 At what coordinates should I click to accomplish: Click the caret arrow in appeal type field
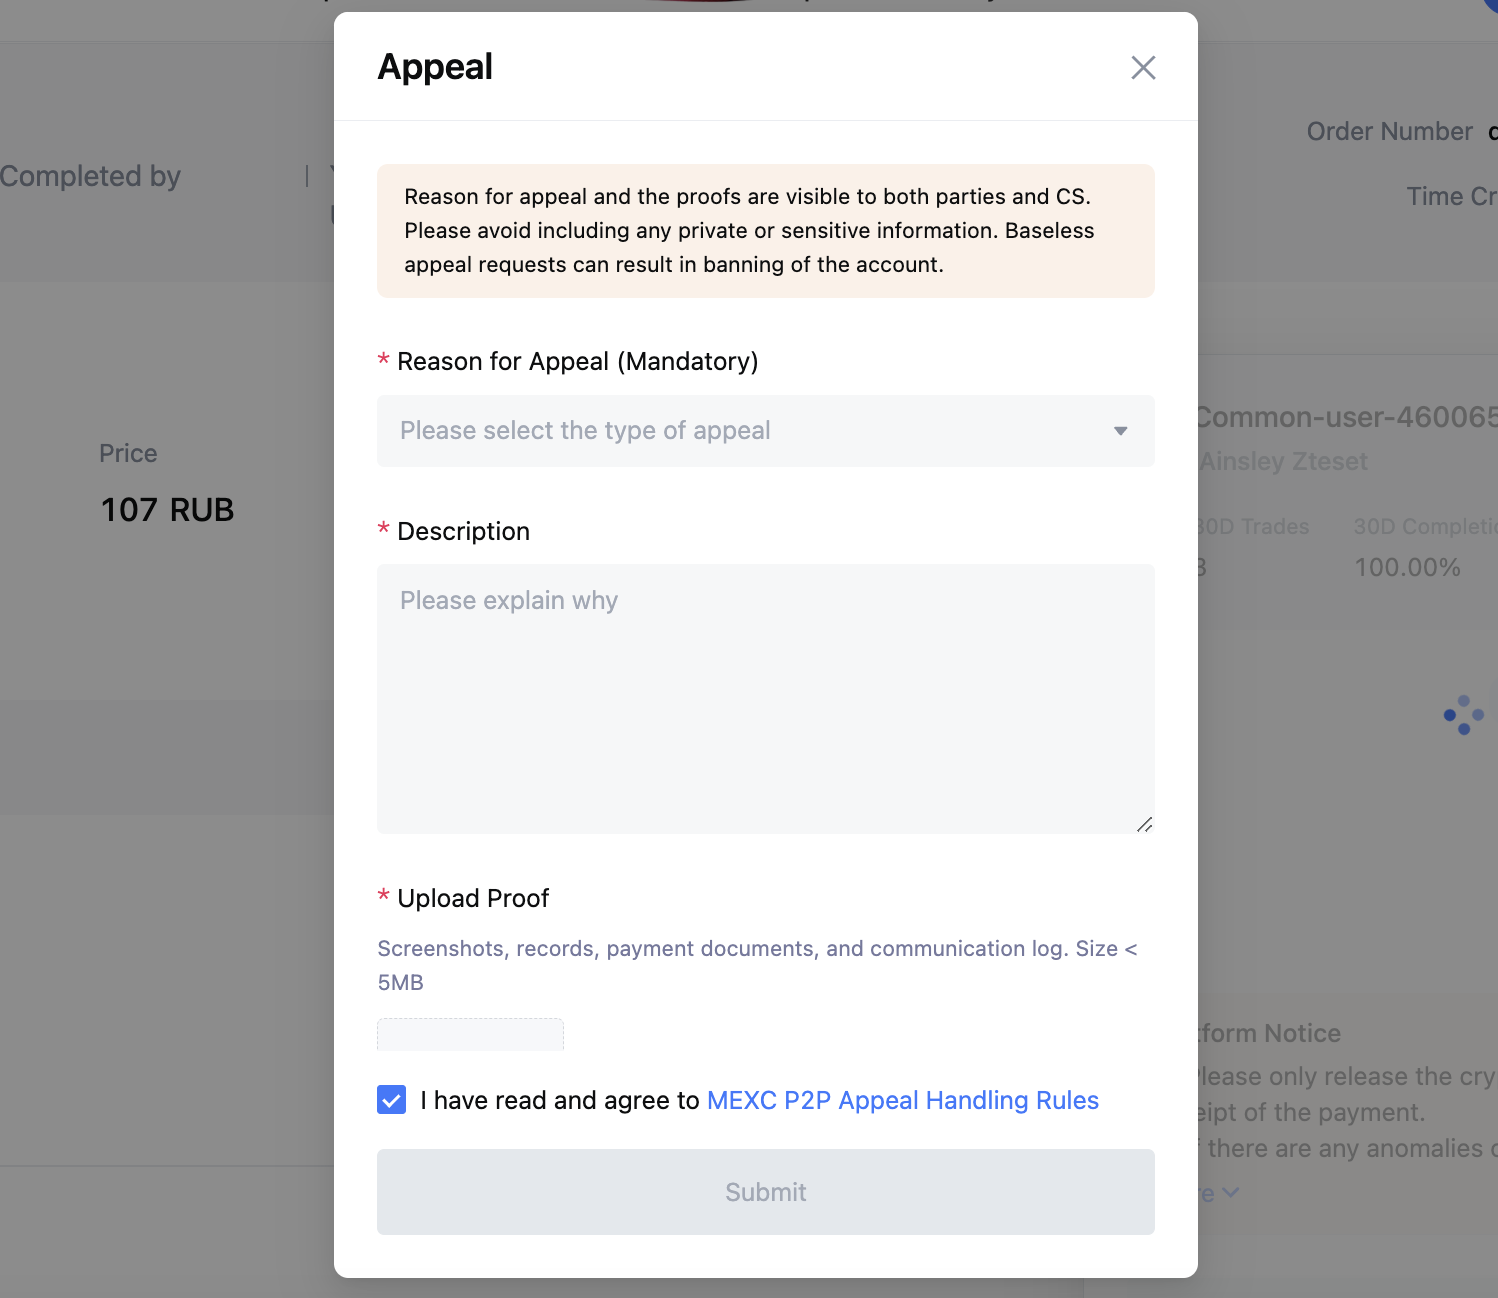[1121, 431]
